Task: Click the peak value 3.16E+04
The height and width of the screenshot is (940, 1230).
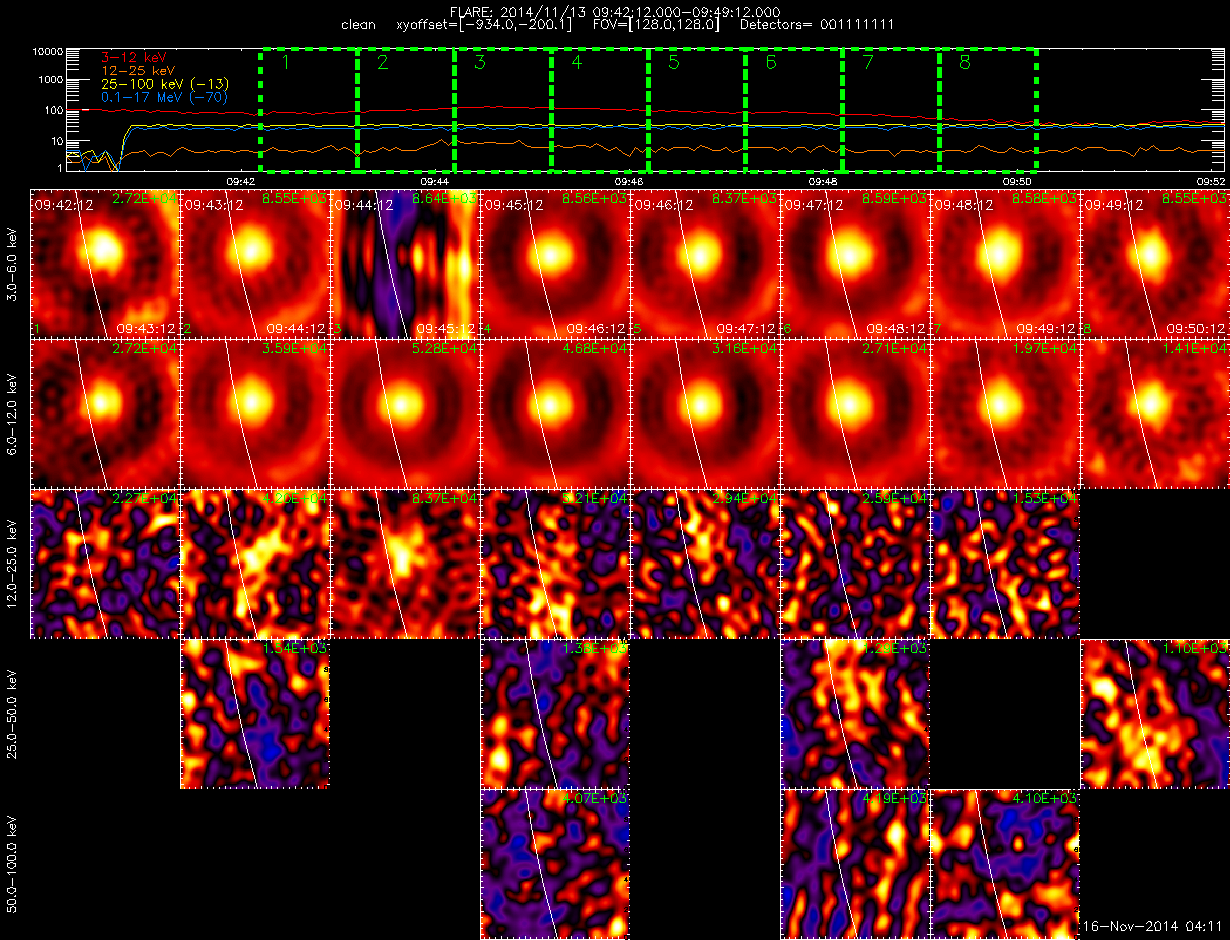Action: click(746, 349)
